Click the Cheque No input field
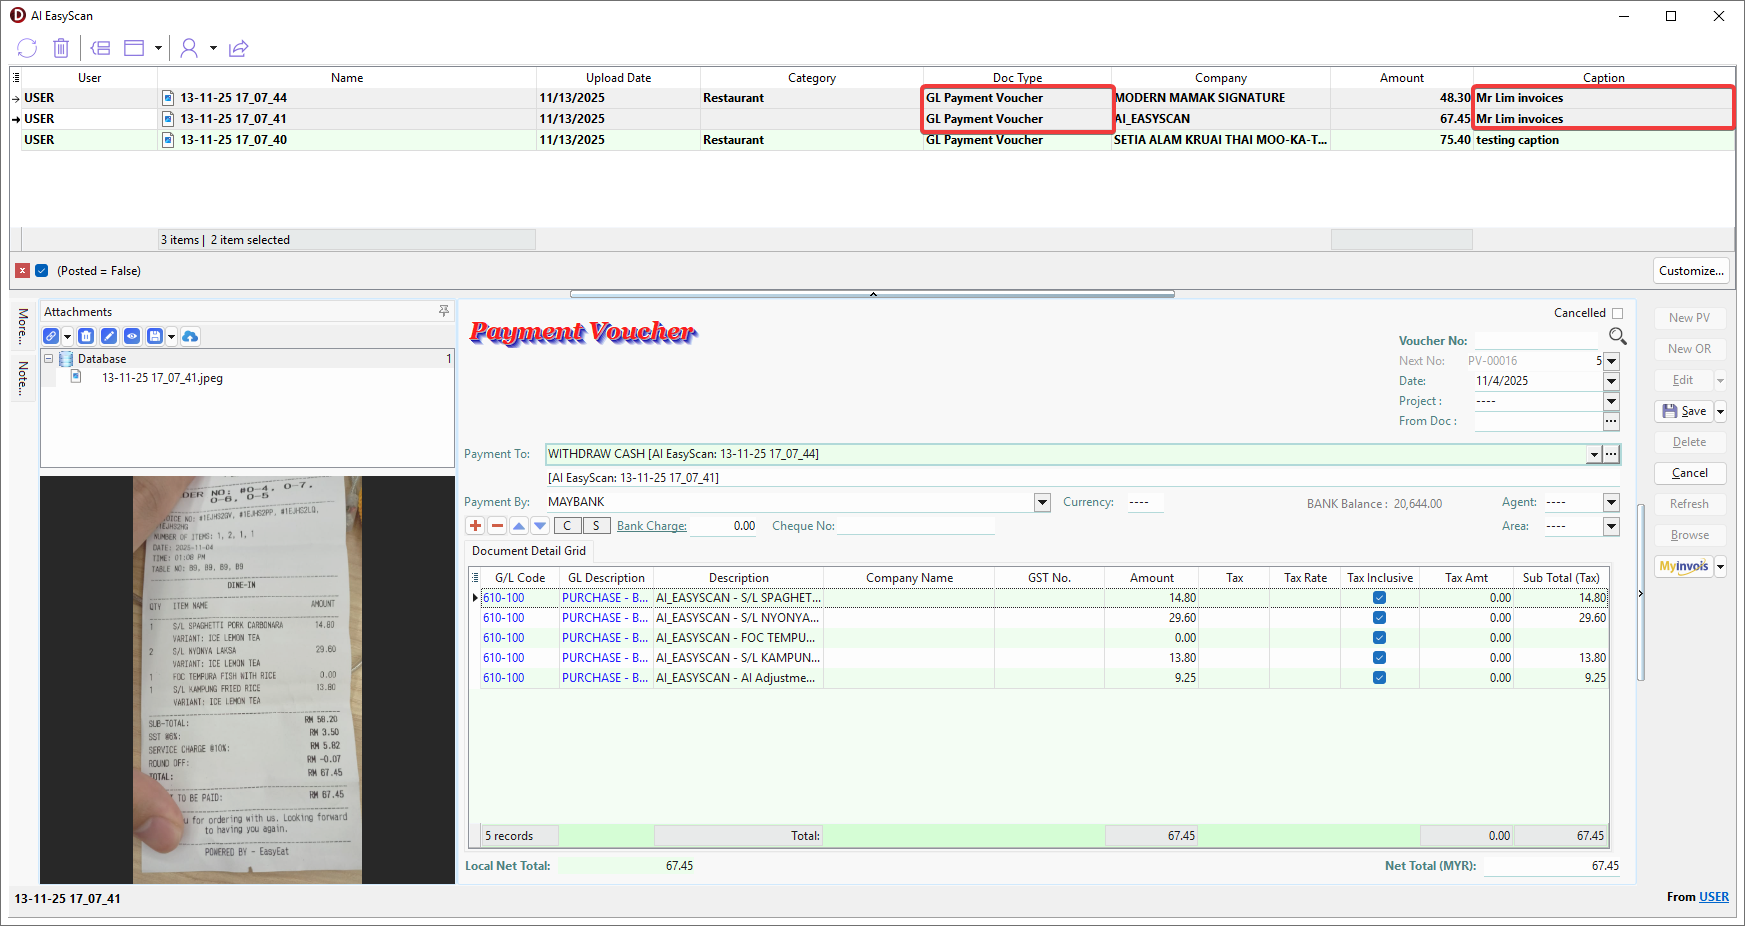Screen dimensions: 1745x926 click(x=914, y=526)
